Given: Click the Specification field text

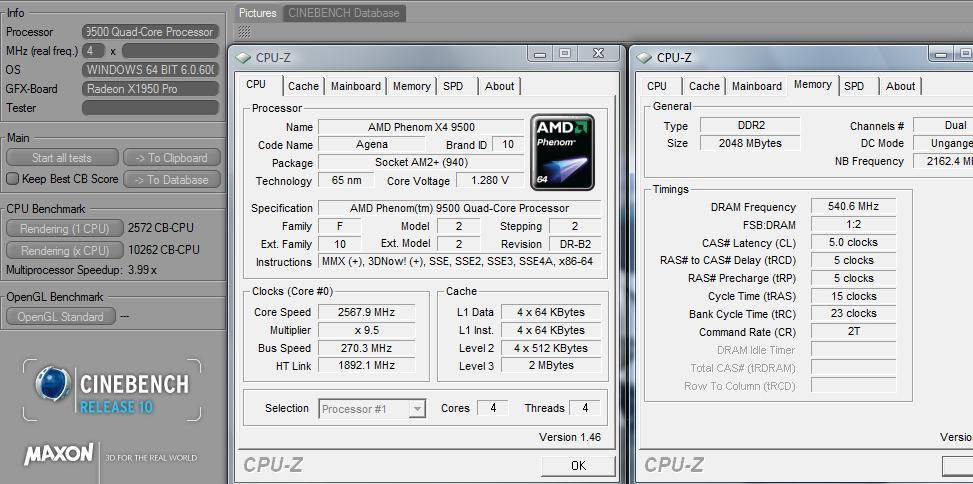Looking at the screenshot, I should coord(459,208).
